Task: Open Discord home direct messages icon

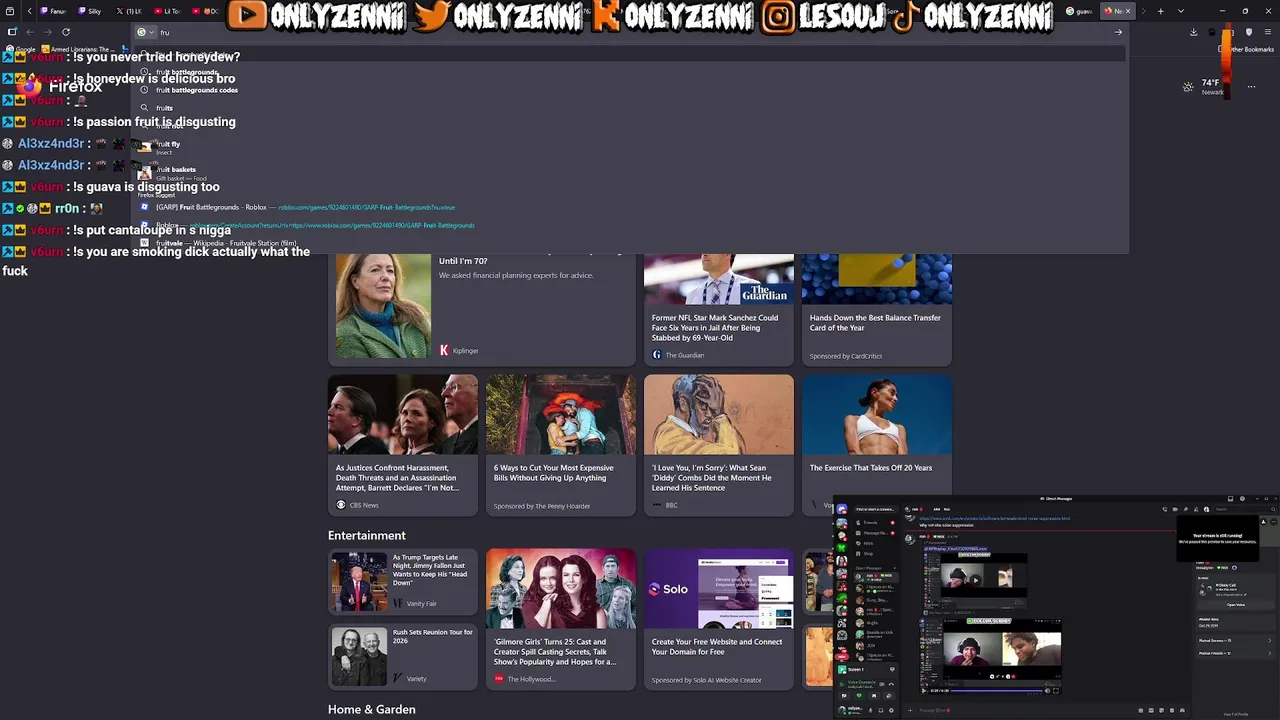Action: coord(842,509)
